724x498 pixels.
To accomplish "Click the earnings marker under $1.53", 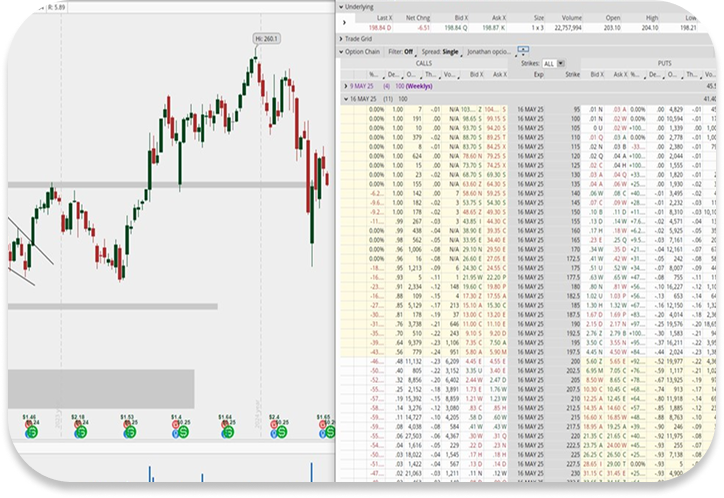I will [130, 433].
